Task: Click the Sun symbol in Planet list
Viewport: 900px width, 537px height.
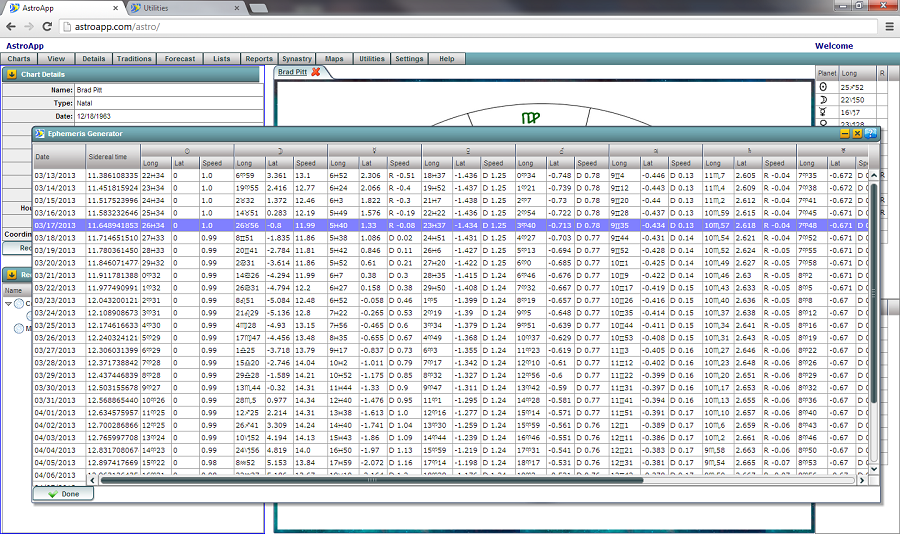Action: coord(823,87)
